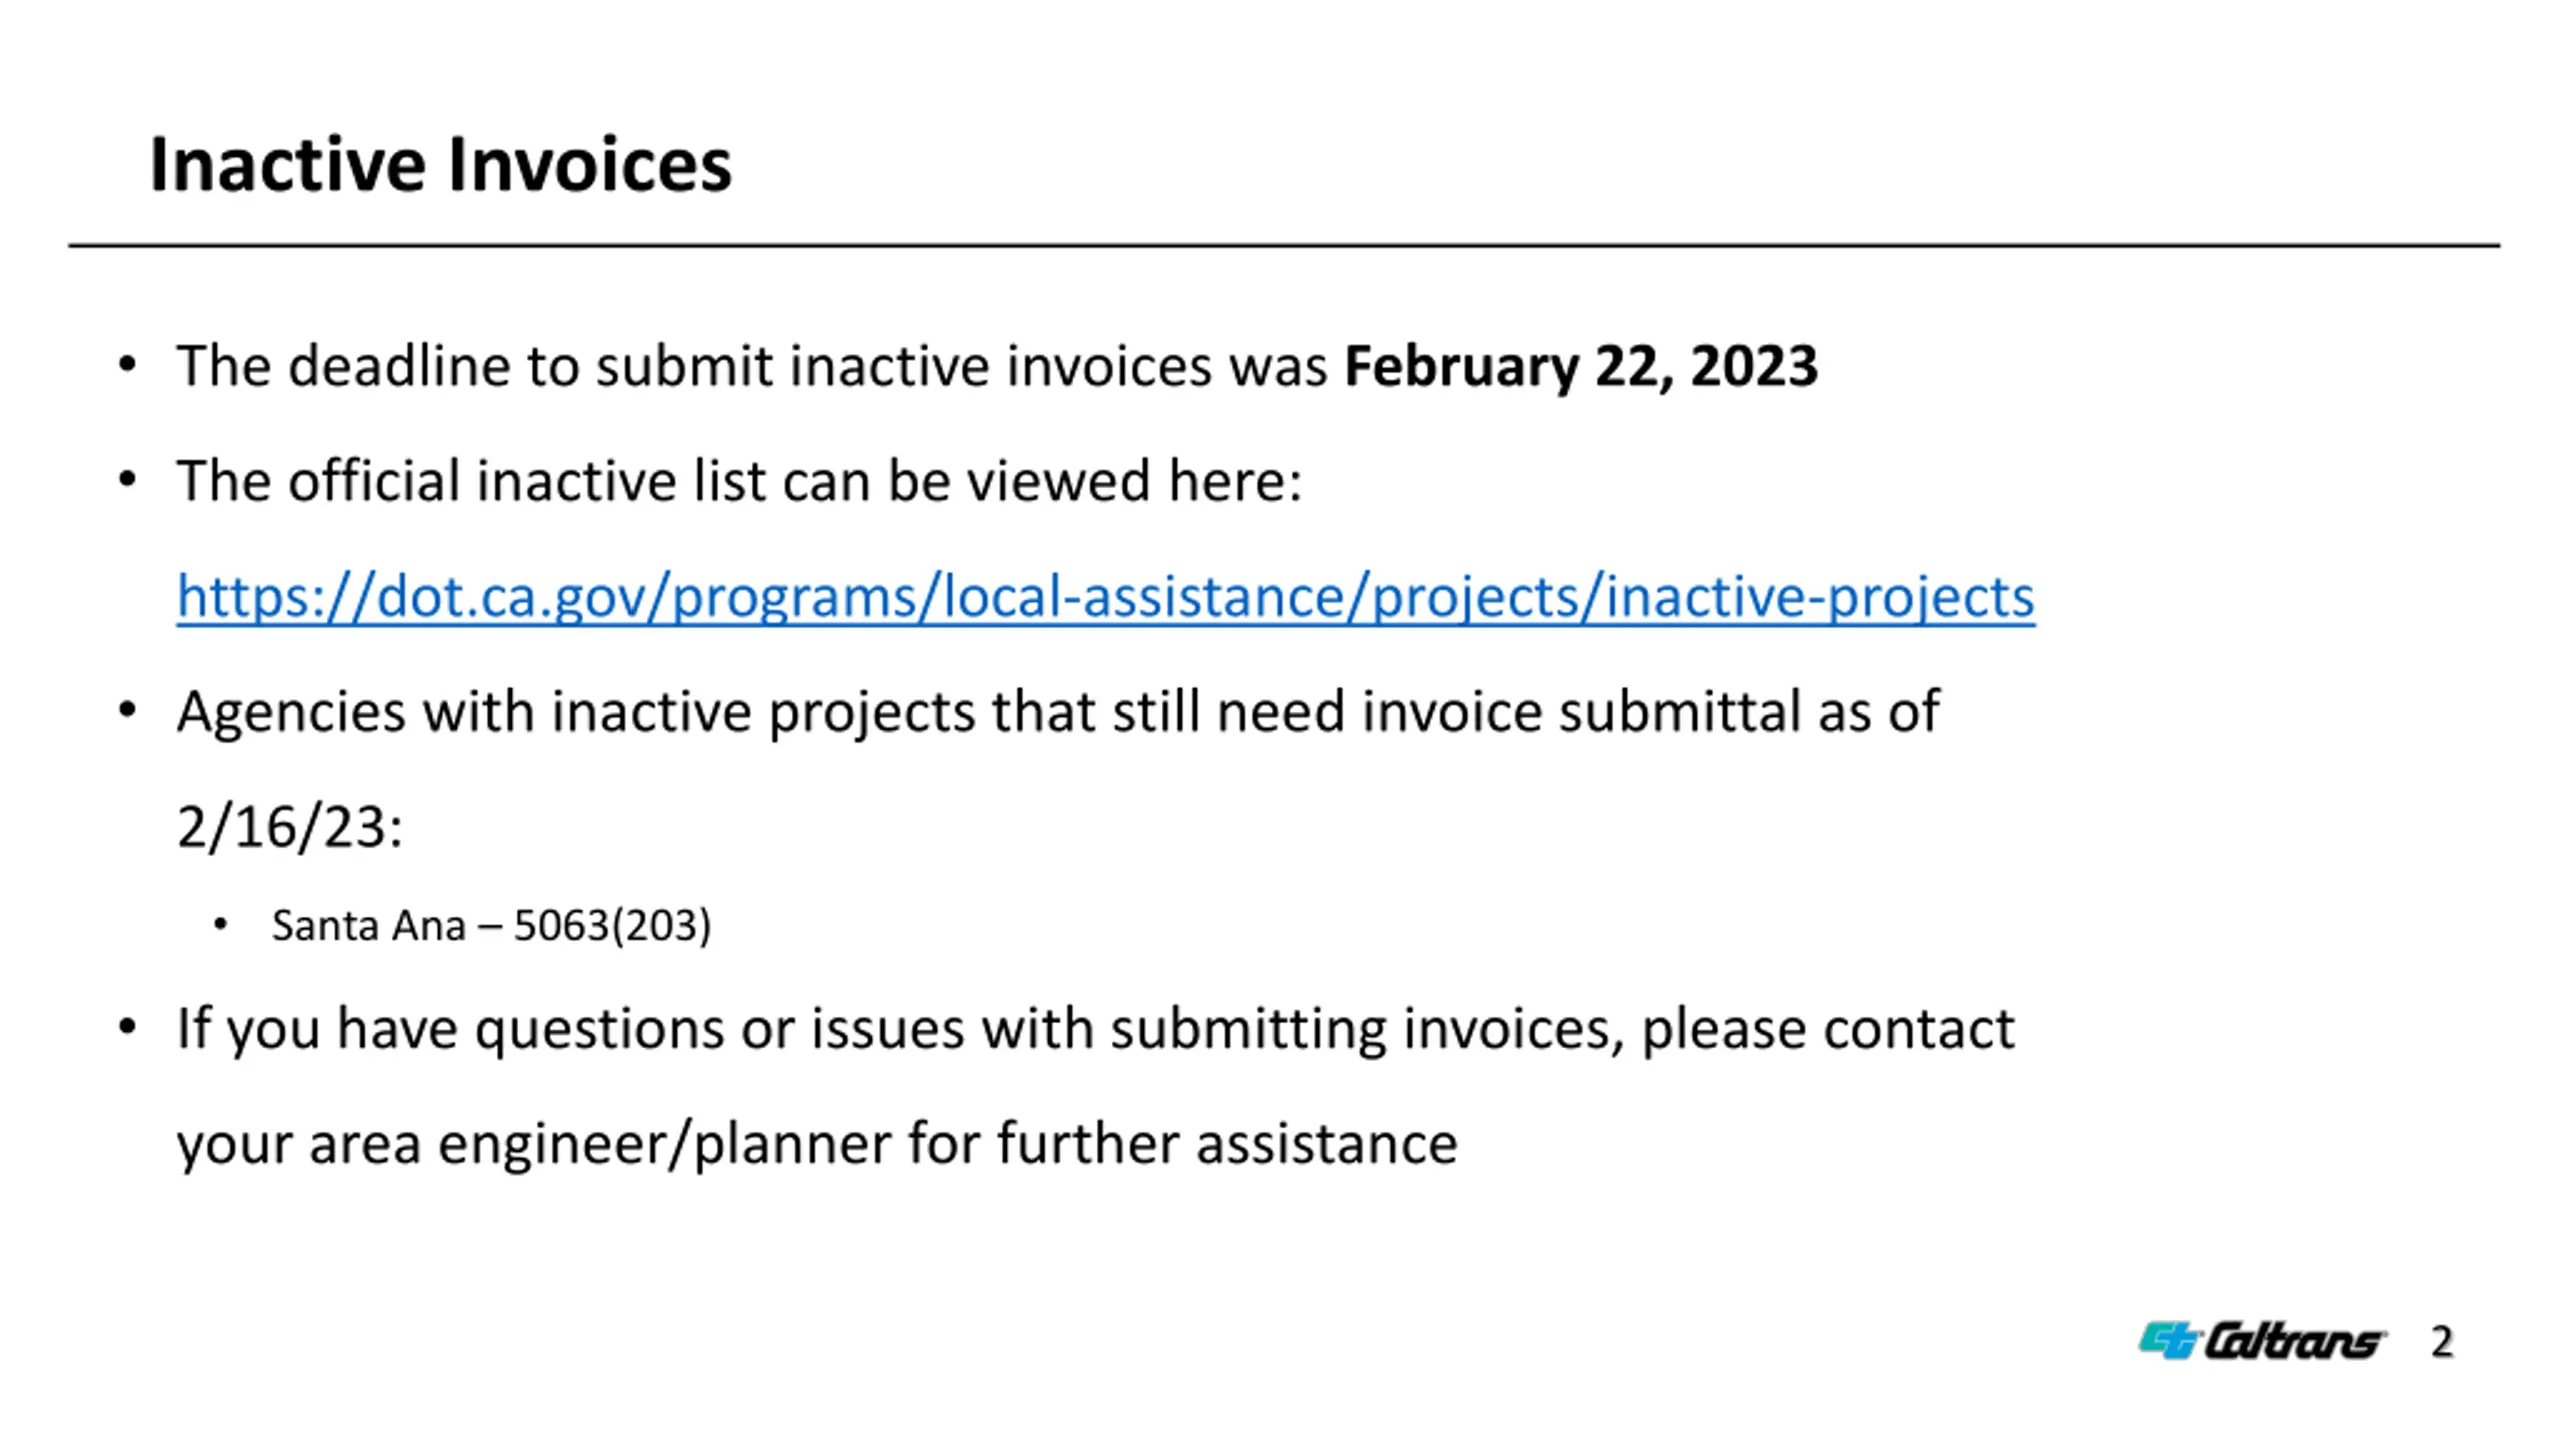Click the text 'The official inactive list can be viewed here:'
The image size is (2560, 1440).
739,481
